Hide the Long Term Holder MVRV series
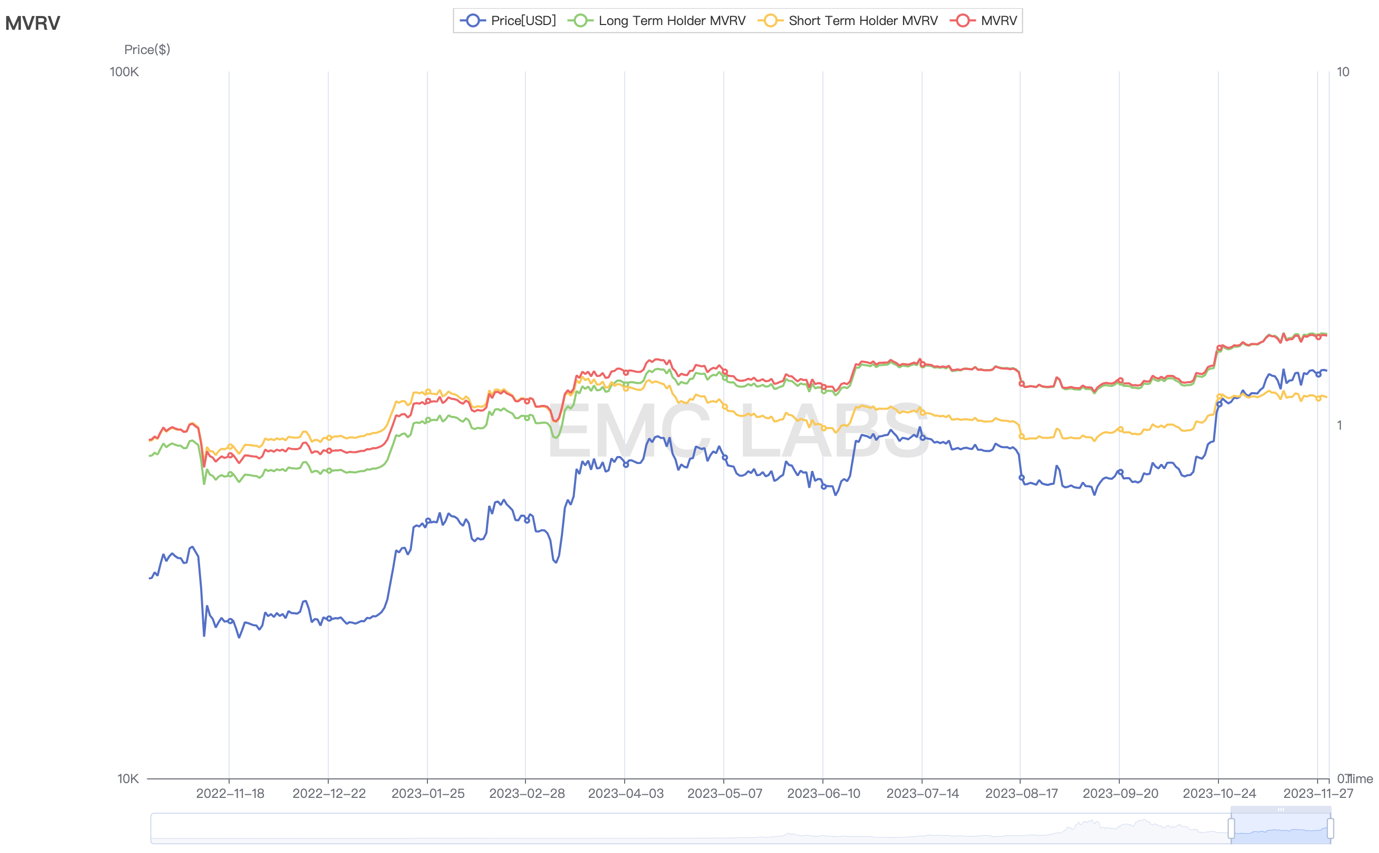The height and width of the screenshot is (853, 1379). [x=670, y=20]
